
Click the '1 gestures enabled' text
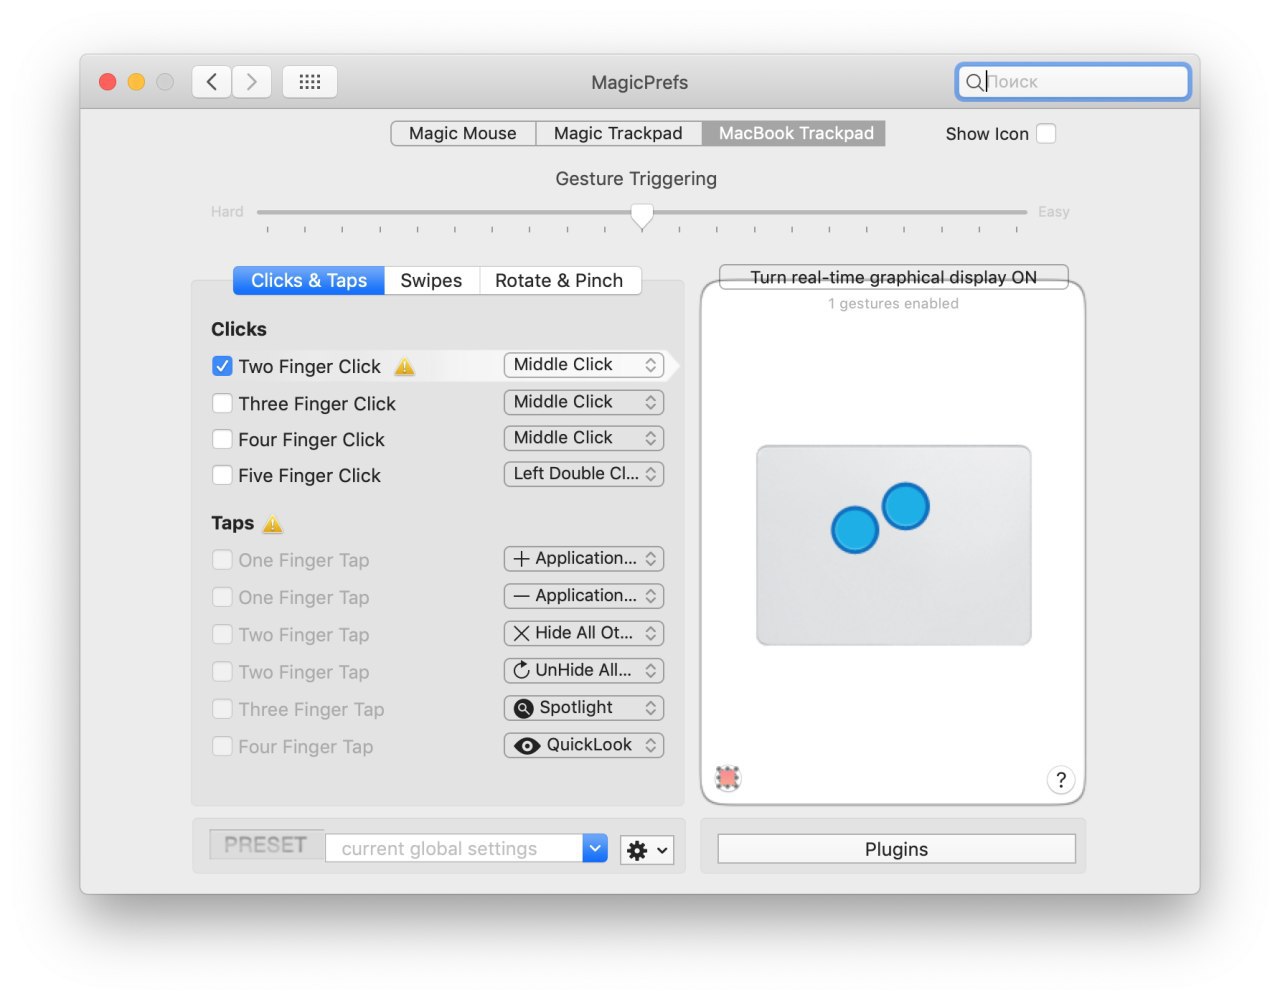893,304
